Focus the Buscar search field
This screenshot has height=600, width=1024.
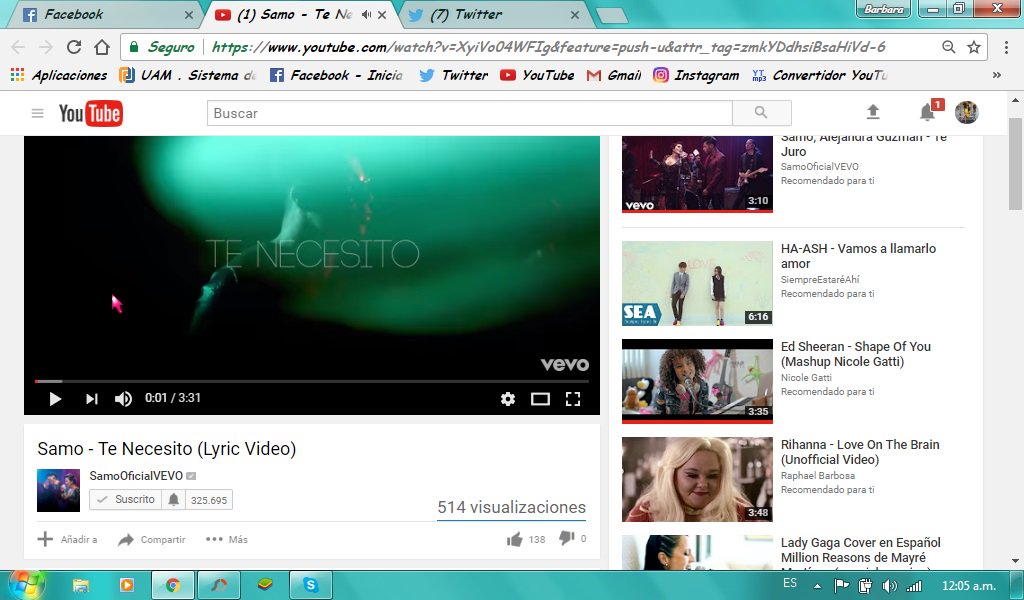click(470, 113)
